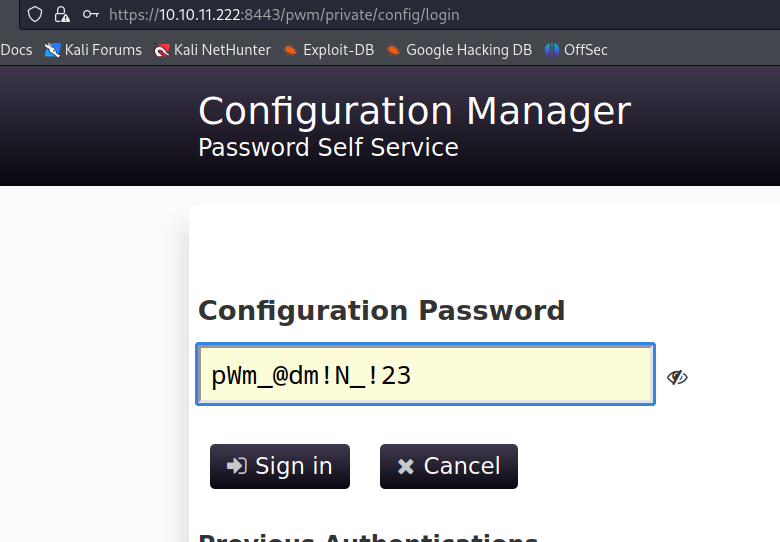Open the Exploit-DB bookmark
This screenshot has height=542, width=780.
[329, 49]
